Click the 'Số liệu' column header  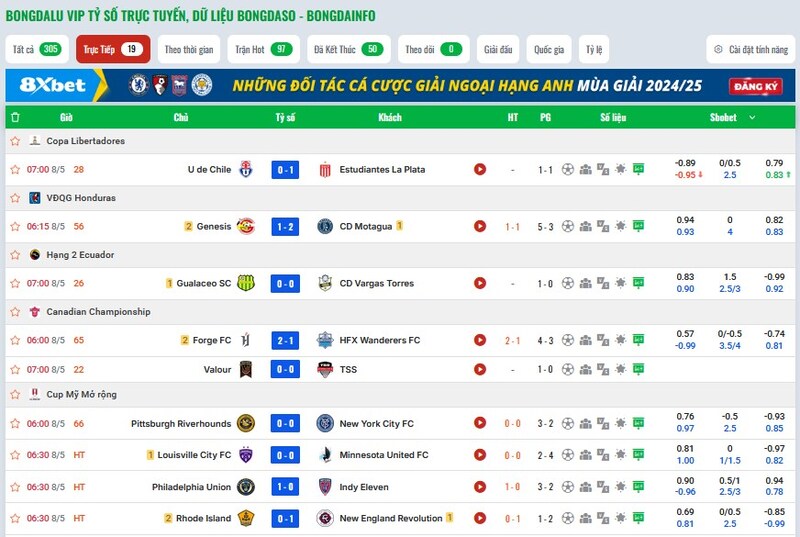pyautogui.click(x=613, y=117)
